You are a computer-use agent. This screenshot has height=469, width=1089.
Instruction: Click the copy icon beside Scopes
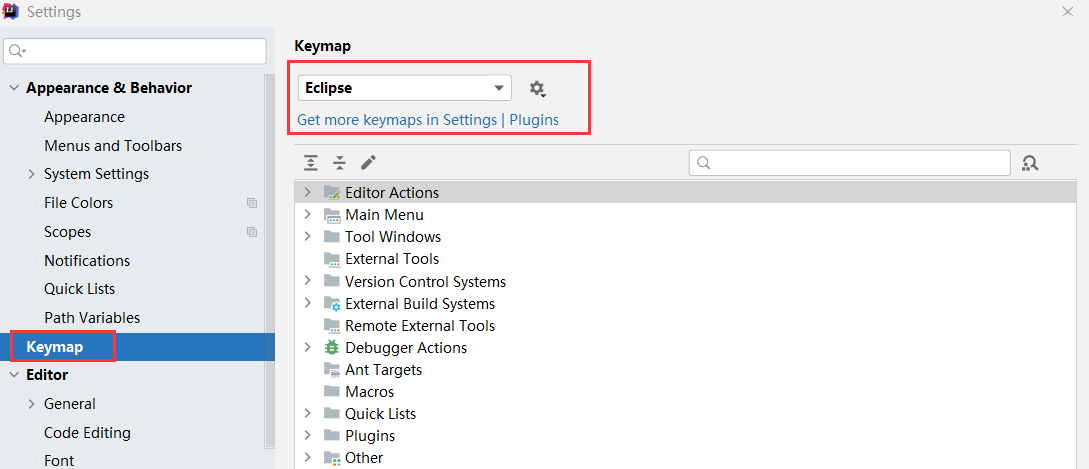[x=251, y=232]
